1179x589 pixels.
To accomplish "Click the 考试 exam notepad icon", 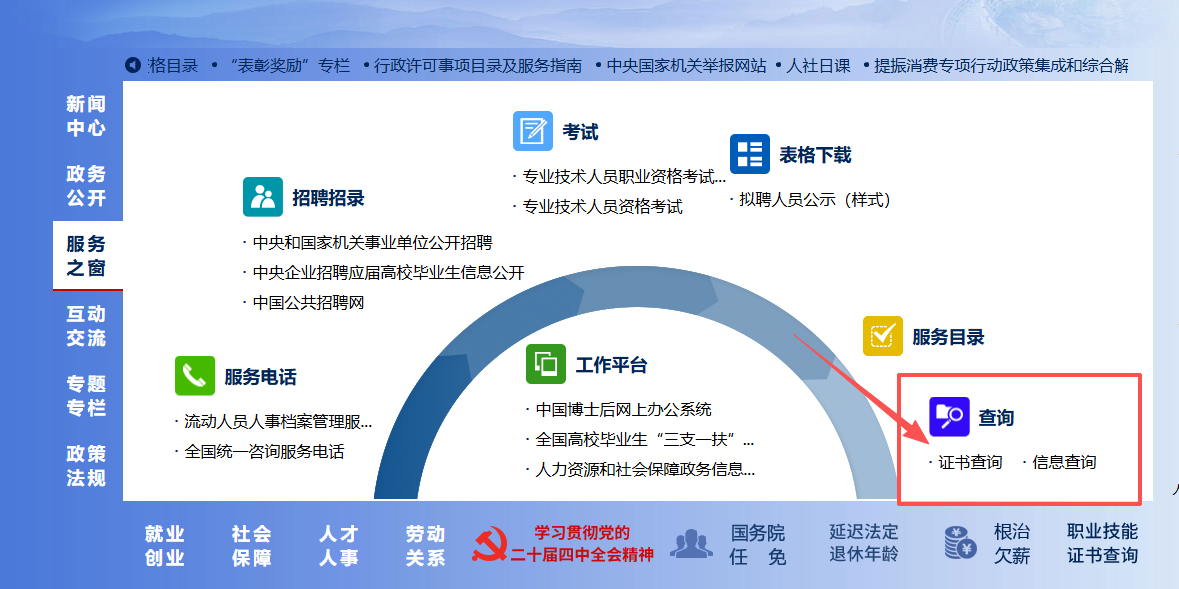I will [532, 131].
